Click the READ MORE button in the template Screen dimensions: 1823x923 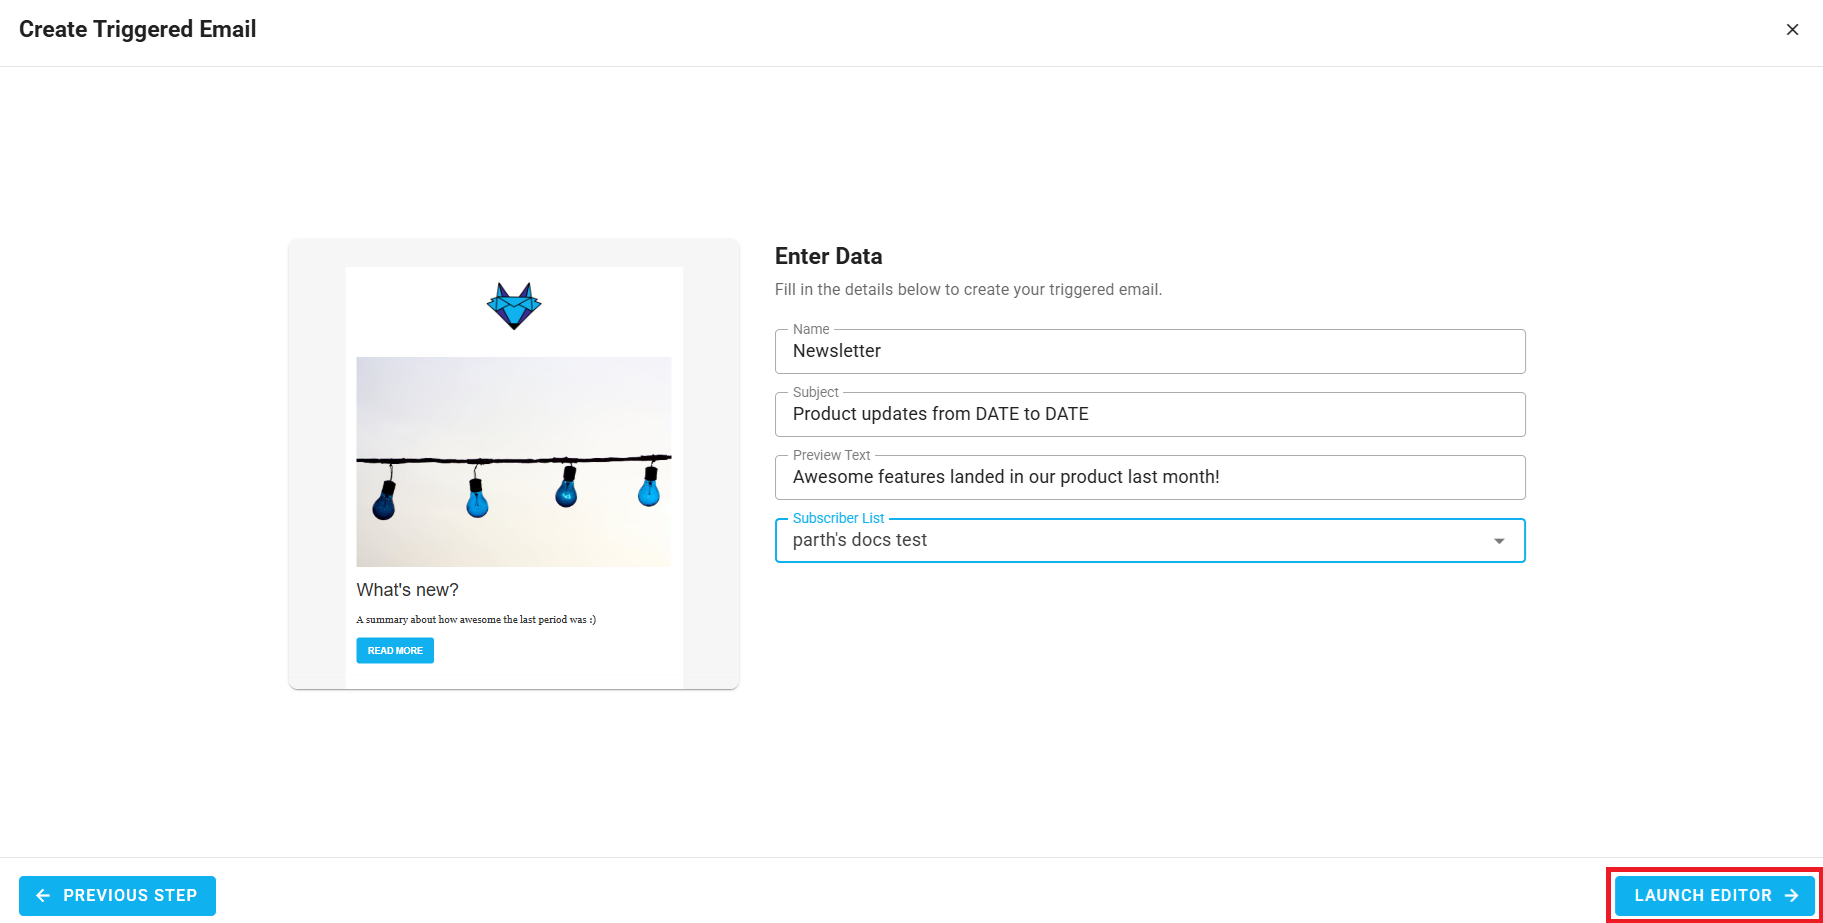(x=394, y=650)
